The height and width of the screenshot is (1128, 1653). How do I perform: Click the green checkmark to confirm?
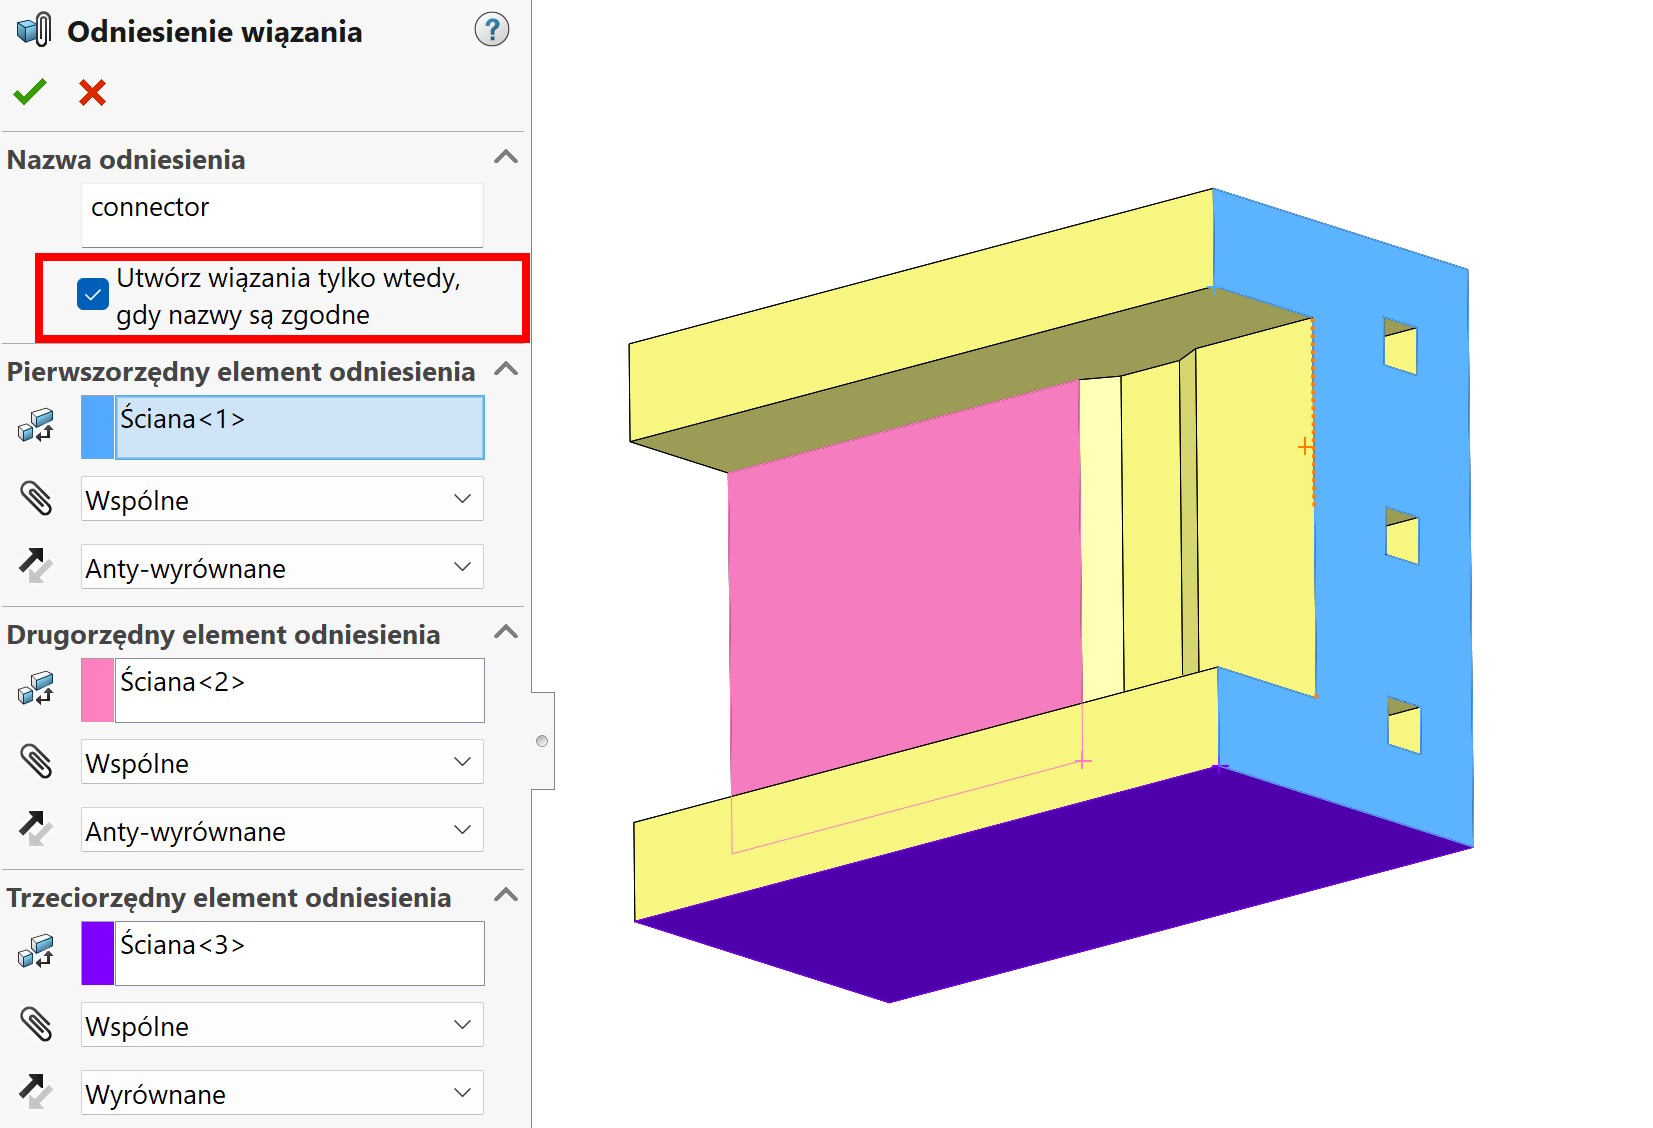pyautogui.click(x=30, y=92)
